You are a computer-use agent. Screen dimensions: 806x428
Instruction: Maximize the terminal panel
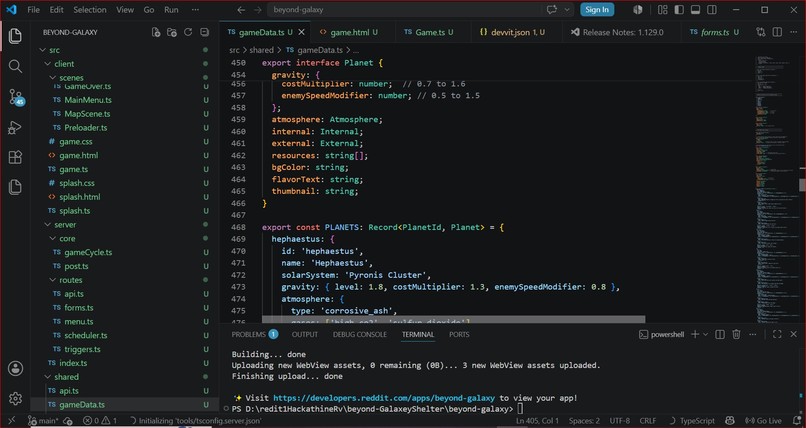pos(777,334)
